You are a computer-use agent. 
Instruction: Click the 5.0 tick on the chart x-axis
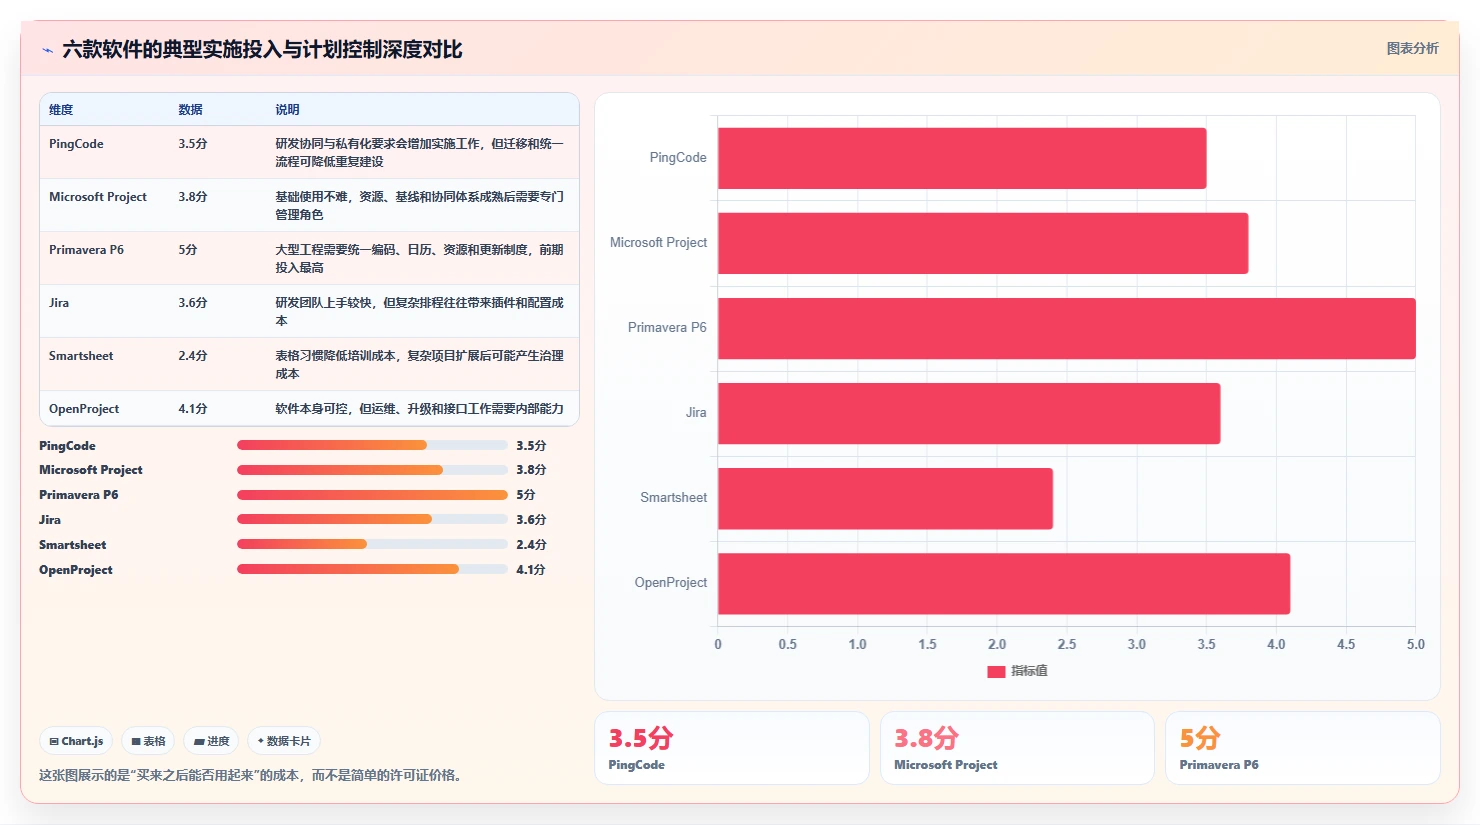[x=1416, y=645]
